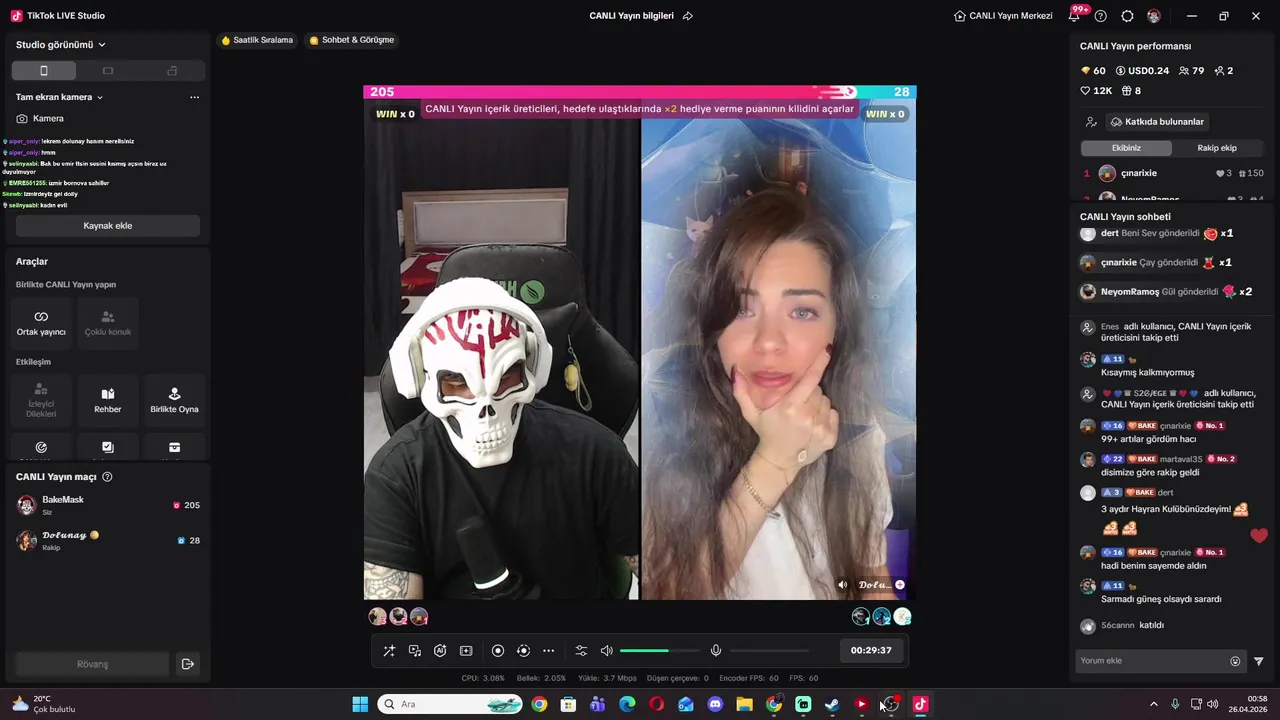The width and height of the screenshot is (1280, 720).
Task: Adjust the speaker volume slider
Action: [x=660, y=651]
